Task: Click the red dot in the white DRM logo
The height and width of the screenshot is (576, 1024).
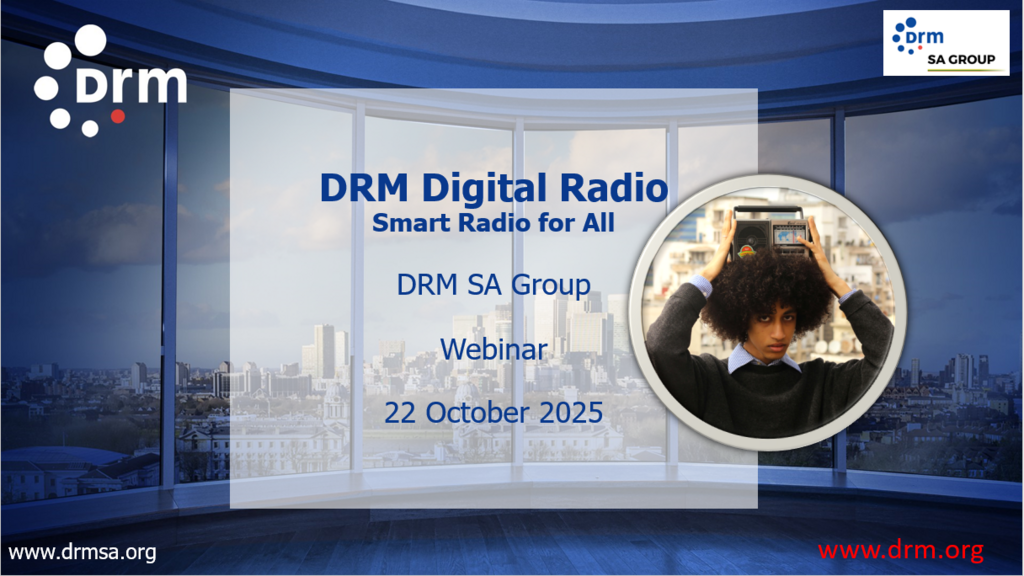Action: click(118, 116)
